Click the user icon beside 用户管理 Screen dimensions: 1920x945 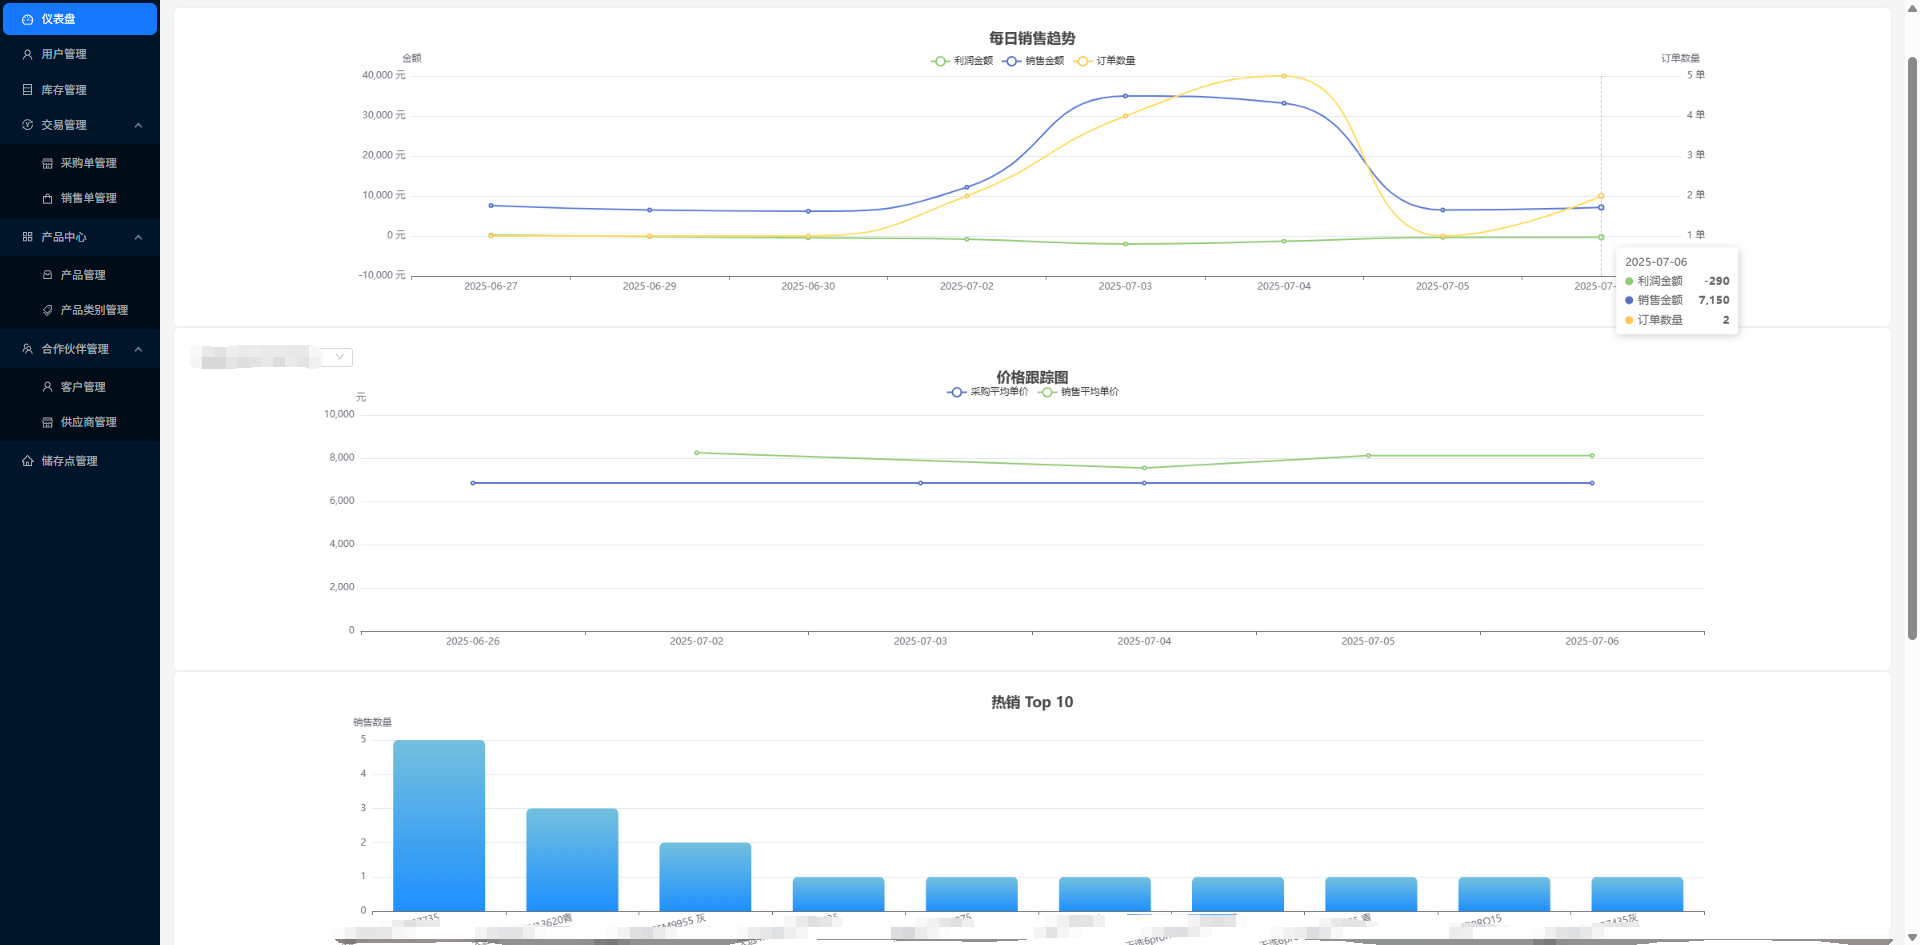pyautogui.click(x=27, y=54)
